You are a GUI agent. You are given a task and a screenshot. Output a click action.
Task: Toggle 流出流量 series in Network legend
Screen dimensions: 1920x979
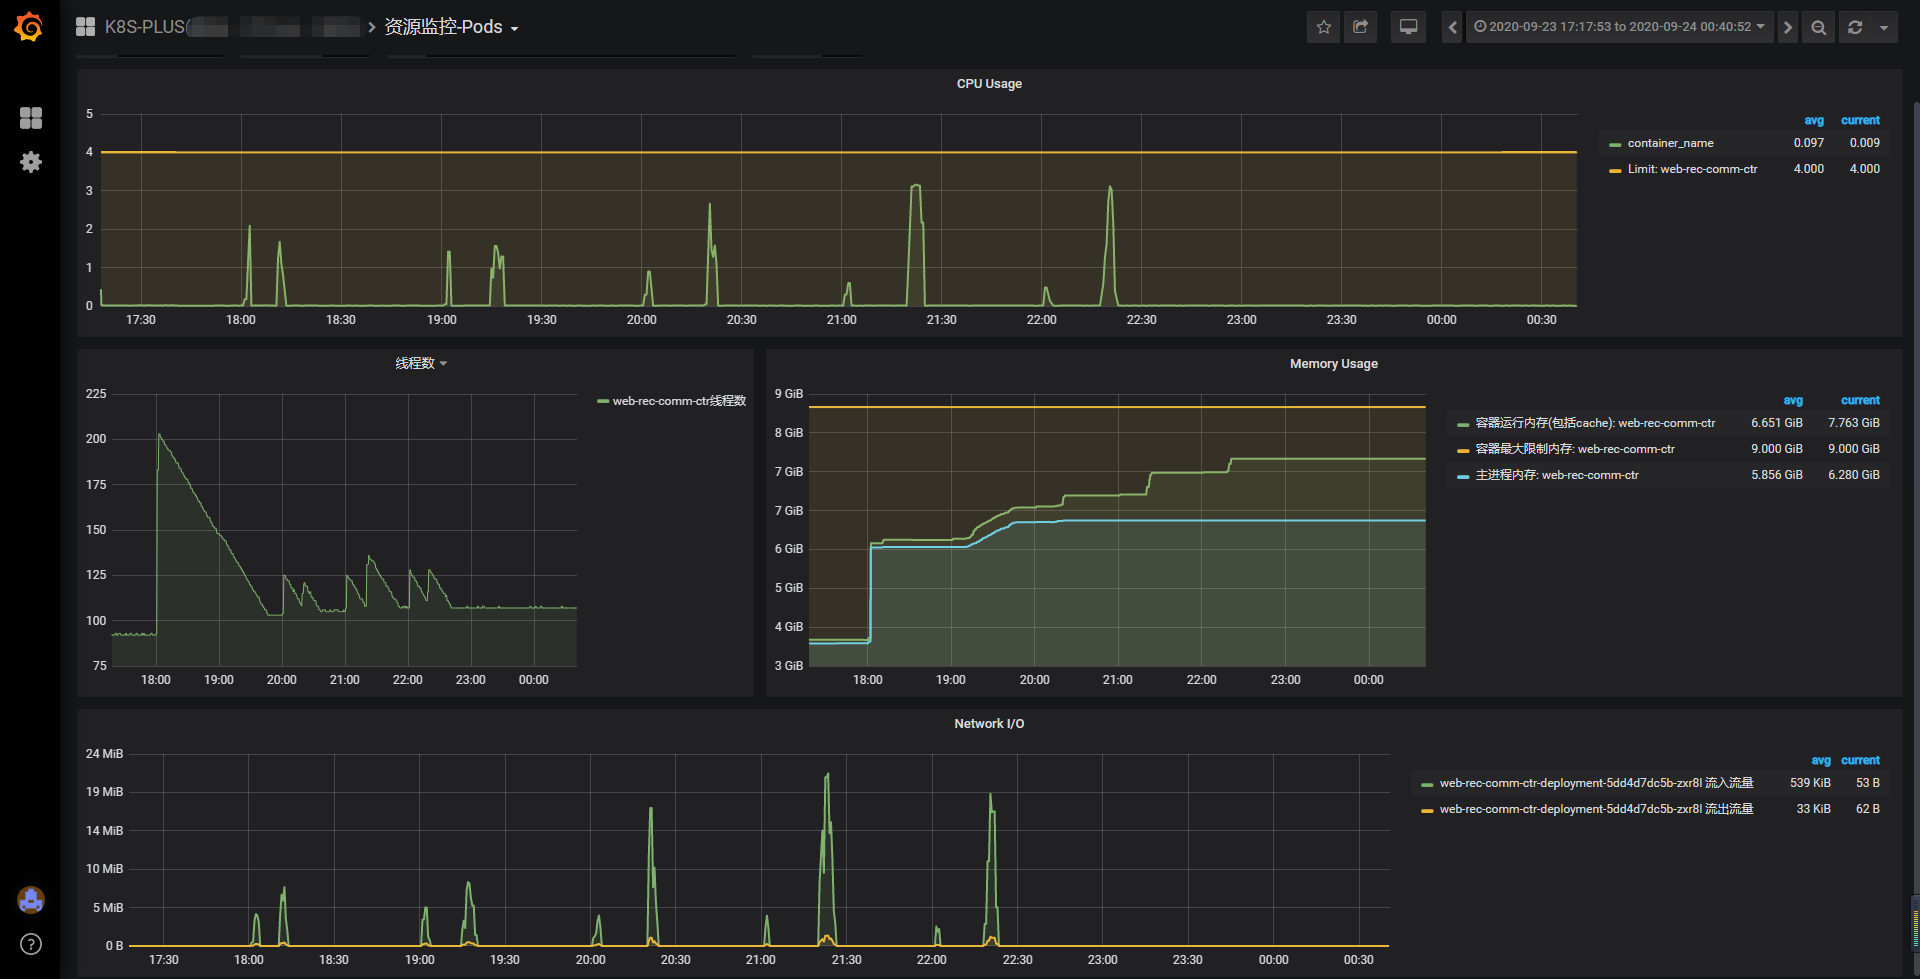tap(1596, 809)
